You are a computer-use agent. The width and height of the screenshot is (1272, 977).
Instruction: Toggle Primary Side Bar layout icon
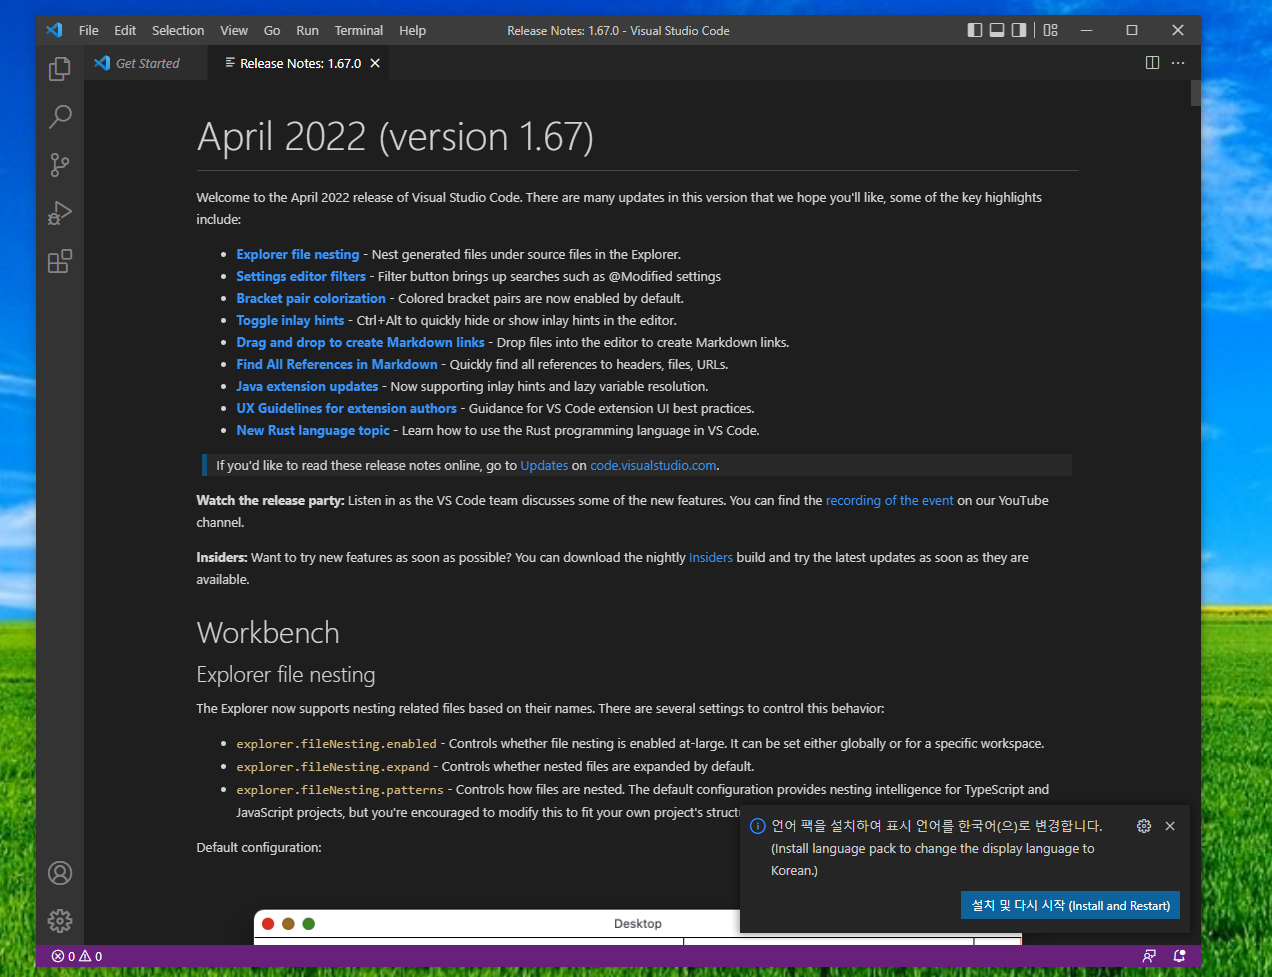point(975,30)
